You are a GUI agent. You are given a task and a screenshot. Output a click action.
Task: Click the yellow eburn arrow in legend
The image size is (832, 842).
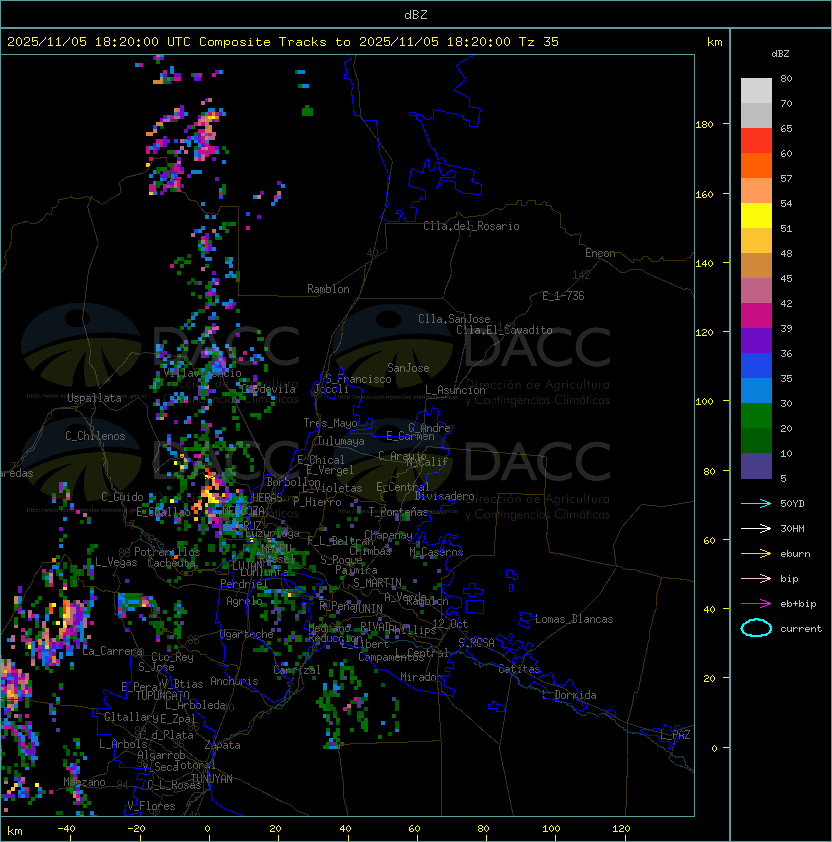[756, 554]
